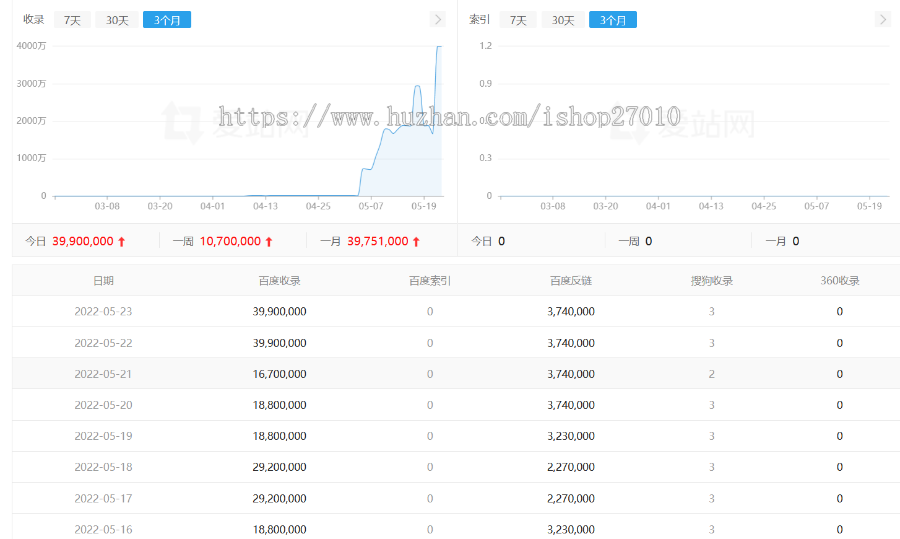Click 3,740,000 反链 for 2022-05-21
Screen dimensions: 900x539
(571, 374)
